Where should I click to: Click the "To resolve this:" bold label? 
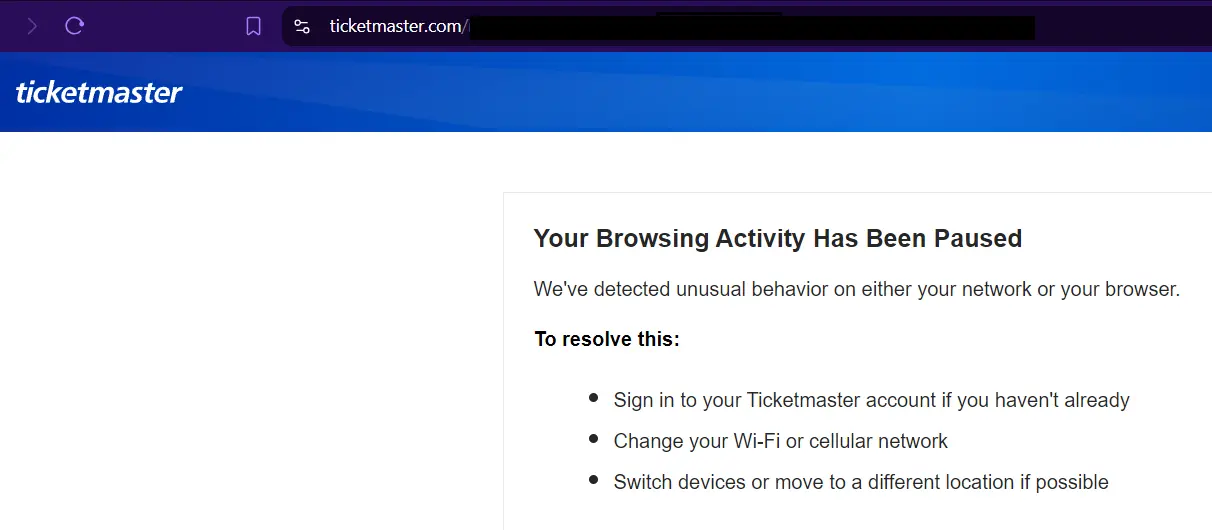606,339
